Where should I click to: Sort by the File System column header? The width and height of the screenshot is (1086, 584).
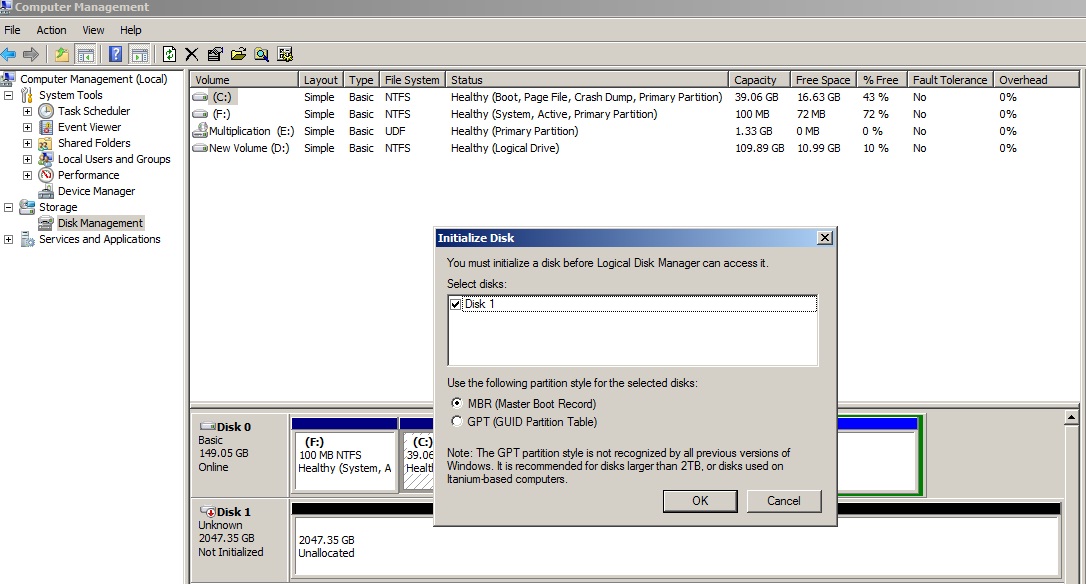coord(411,80)
